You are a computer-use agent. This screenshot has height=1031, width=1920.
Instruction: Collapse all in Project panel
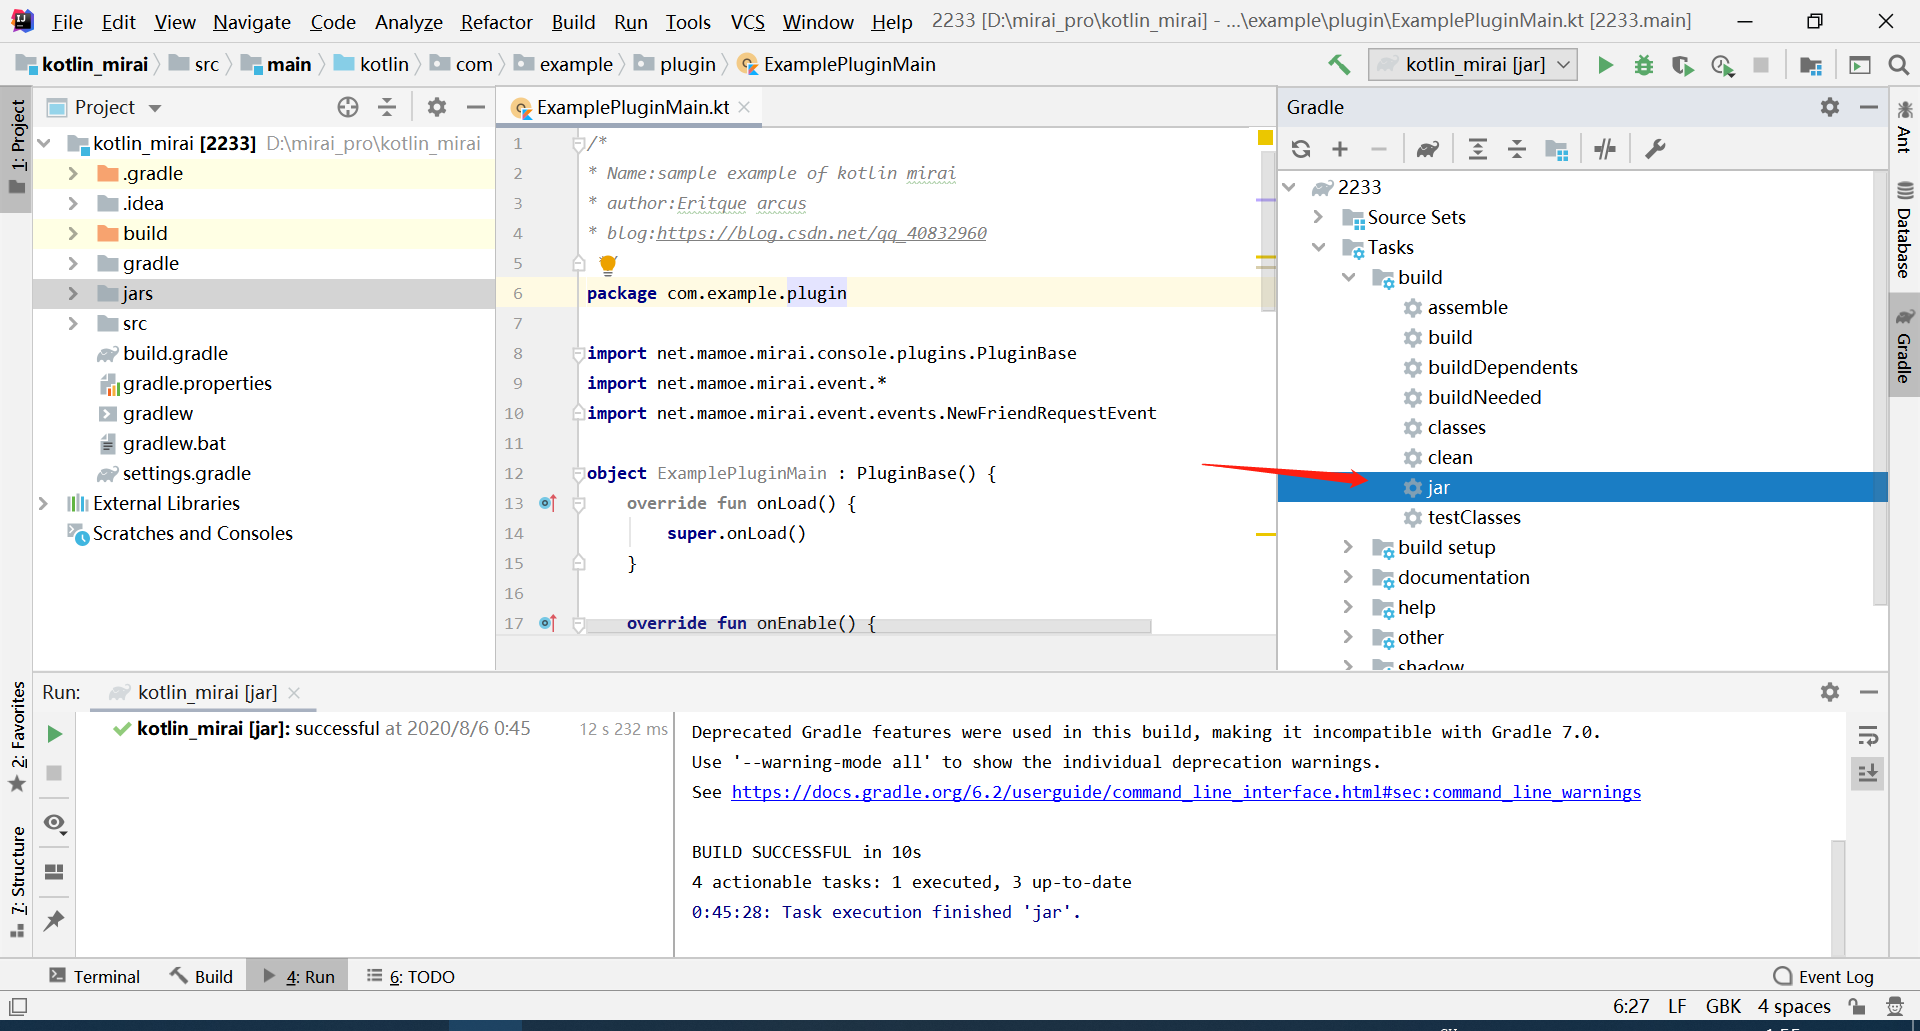pyautogui.click(x=387, y=107)
